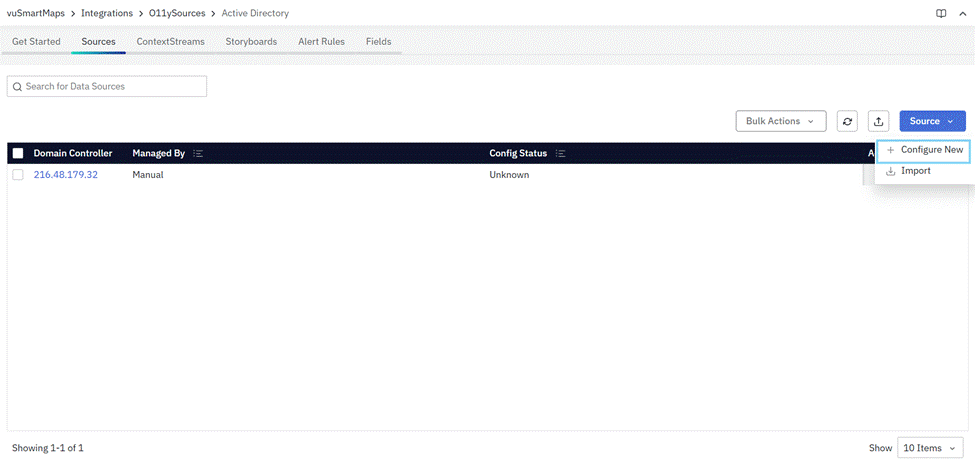Open Managed By column filter icon
Viewport: 975px width, 466px height.
coord(198,154)
